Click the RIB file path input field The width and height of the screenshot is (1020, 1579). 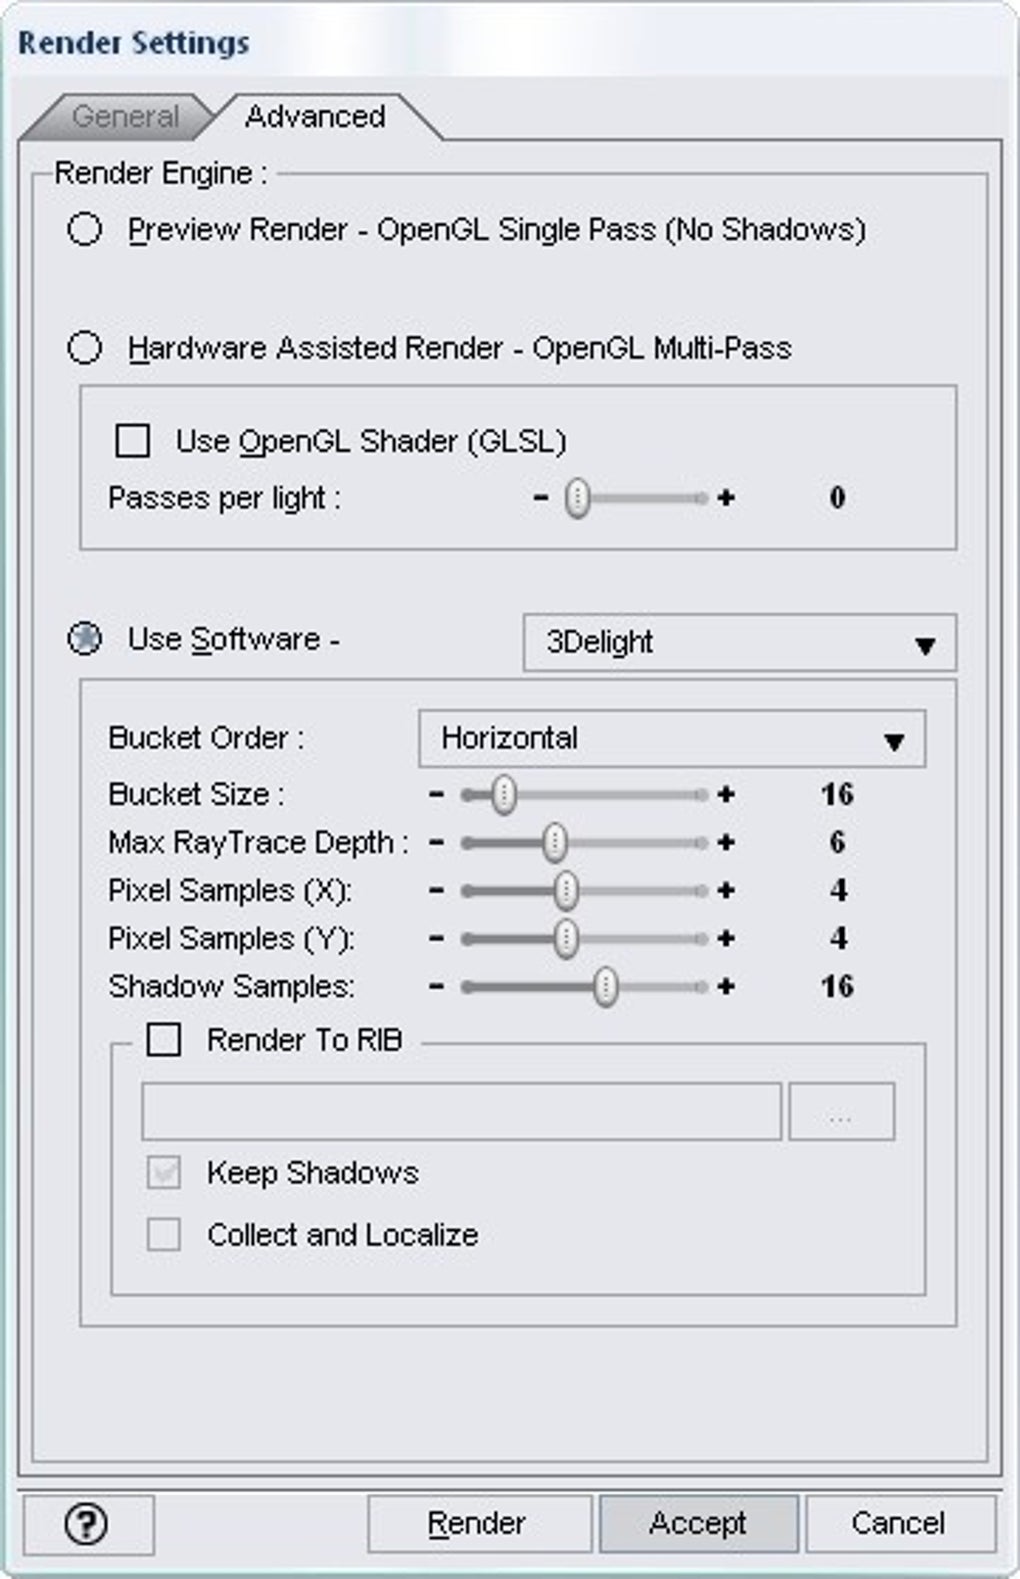(x=461, y=1111)
